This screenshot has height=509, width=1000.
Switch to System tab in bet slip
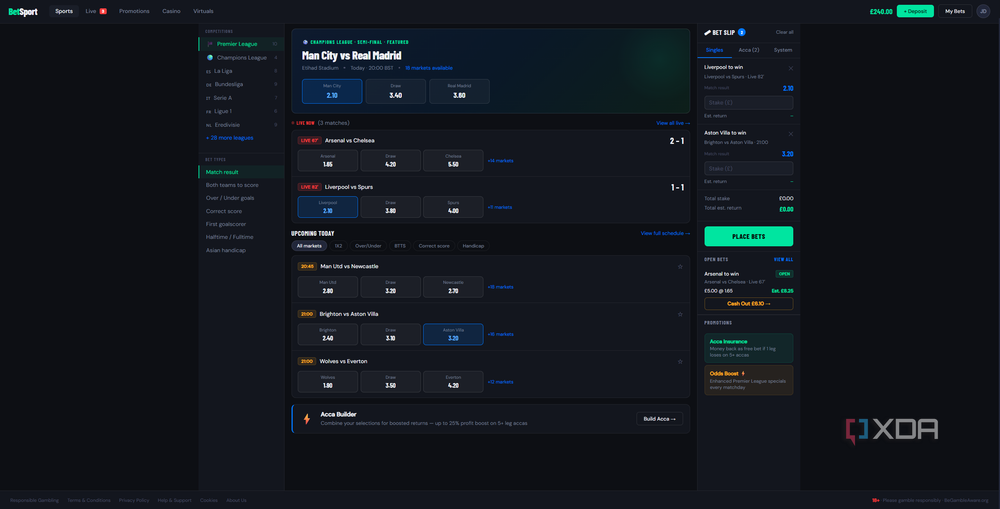tap(783, 50)
